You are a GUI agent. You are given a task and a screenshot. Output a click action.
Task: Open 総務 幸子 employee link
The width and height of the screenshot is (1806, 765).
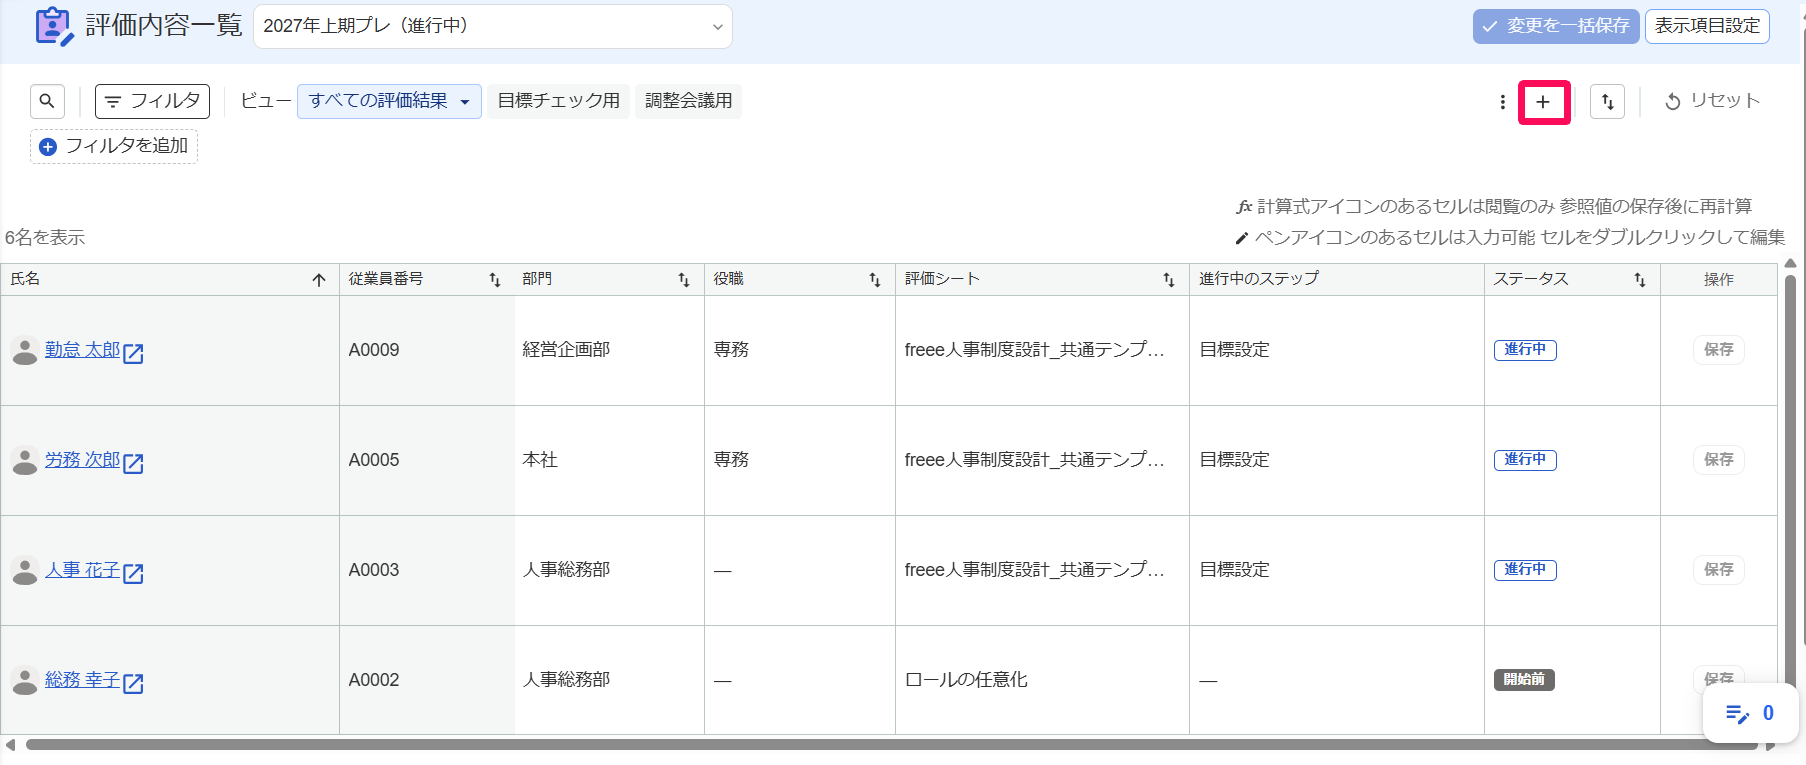pyautogui.click(x=82, y=680)
